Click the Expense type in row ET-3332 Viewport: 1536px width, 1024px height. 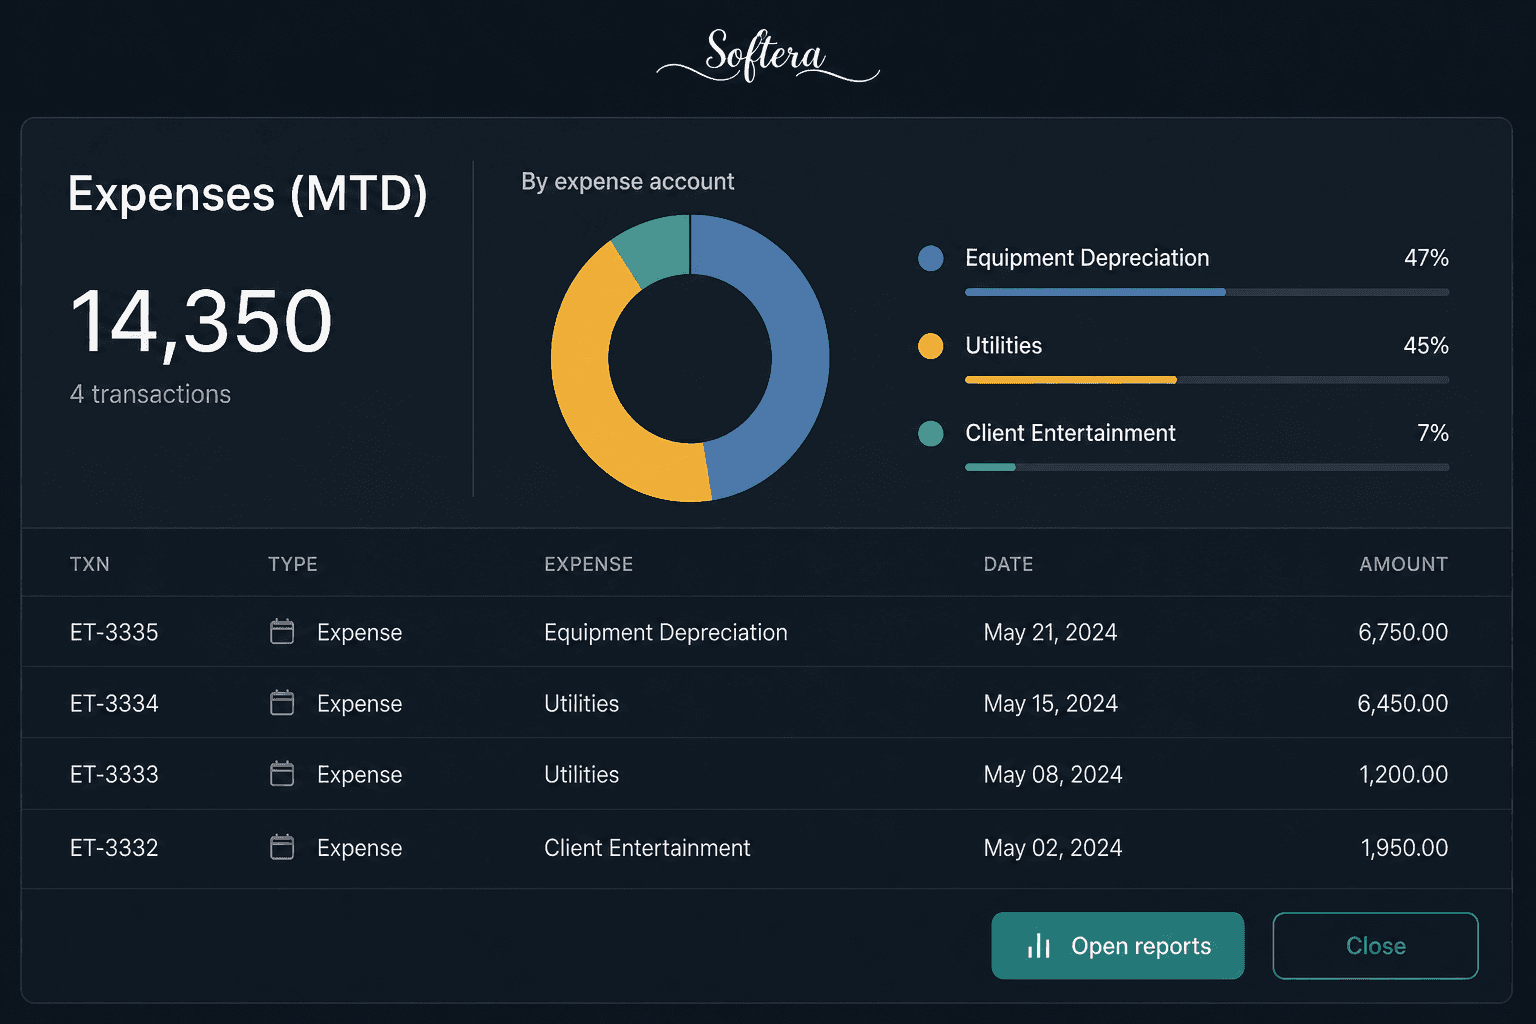[x=359, y=847]
